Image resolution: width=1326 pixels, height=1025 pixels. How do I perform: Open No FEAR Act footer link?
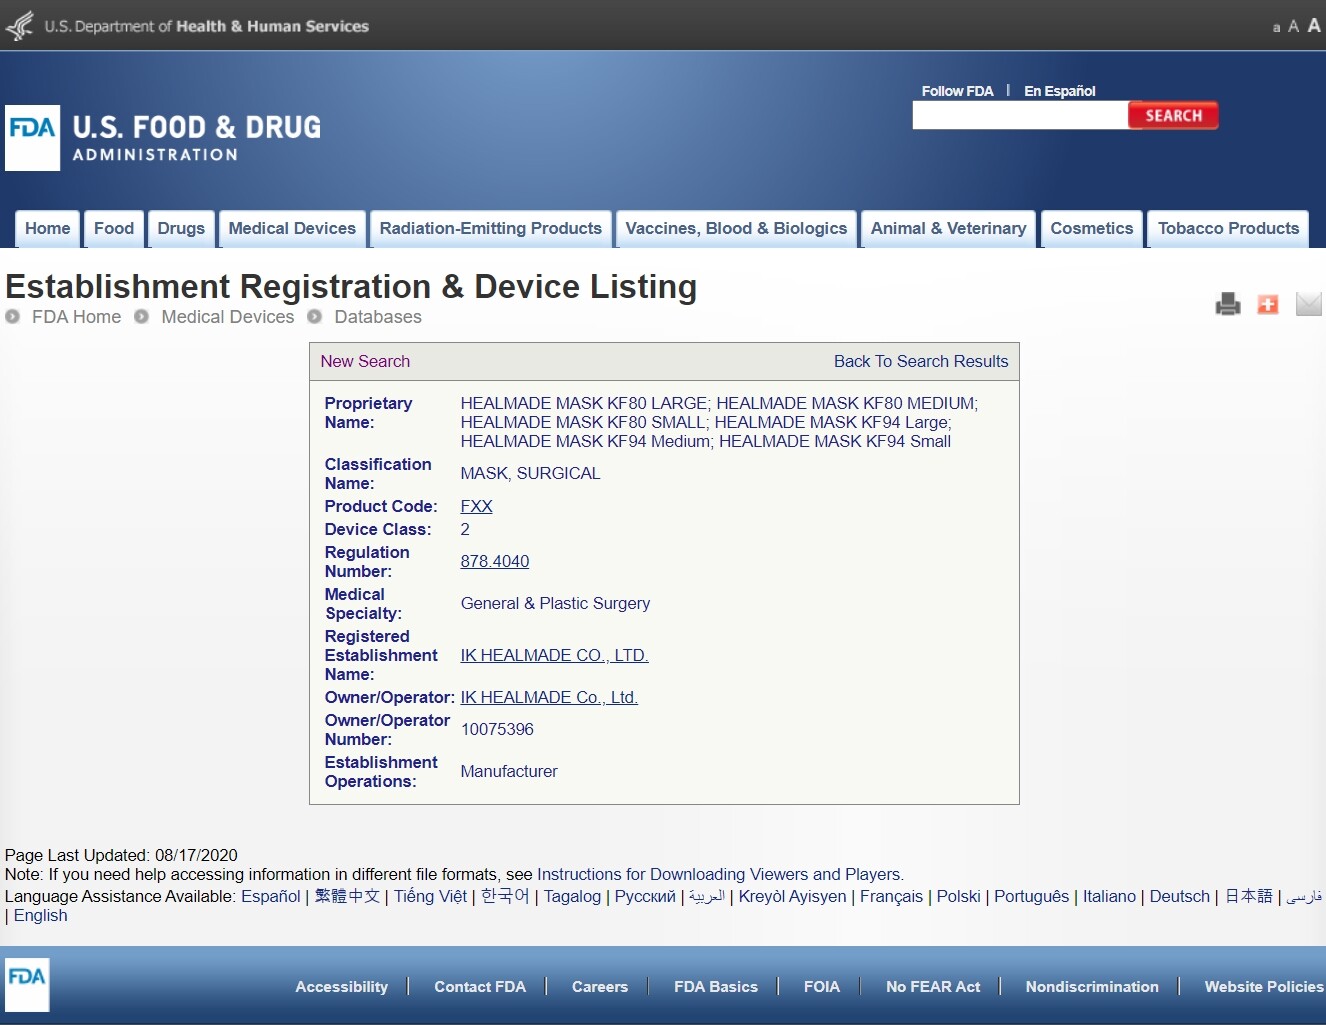click(x=933, y=987)
